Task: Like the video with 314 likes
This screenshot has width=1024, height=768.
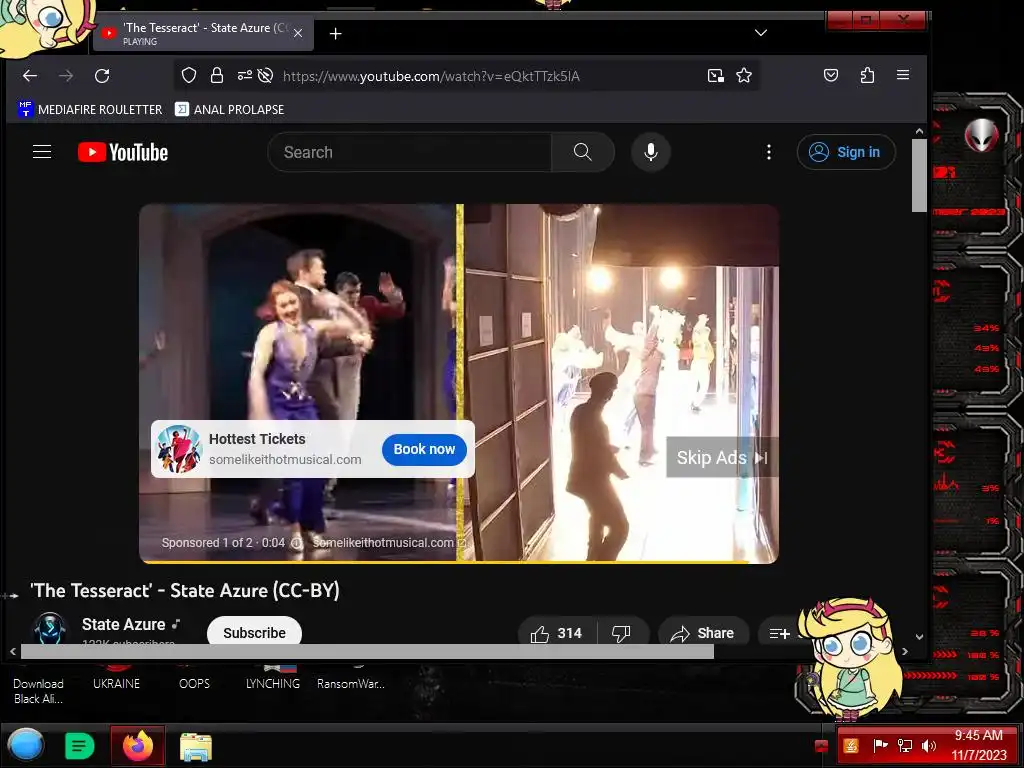Action: (x=557, y=633)
